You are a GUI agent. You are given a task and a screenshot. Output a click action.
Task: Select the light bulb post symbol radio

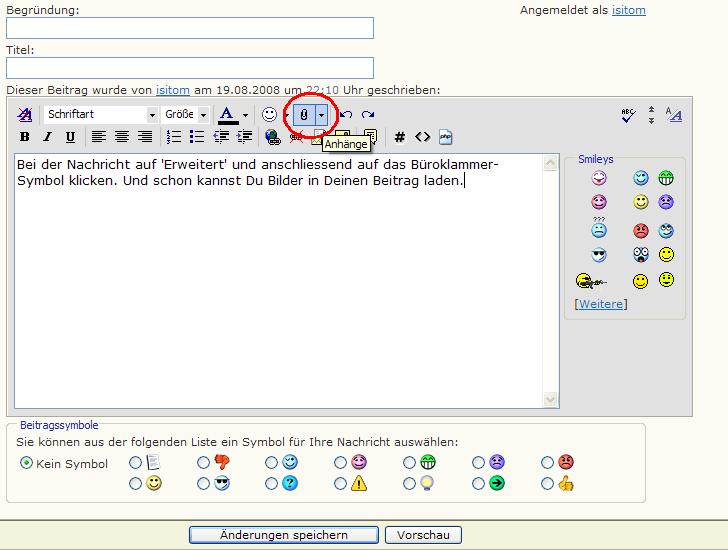click(x=409, y=484)
